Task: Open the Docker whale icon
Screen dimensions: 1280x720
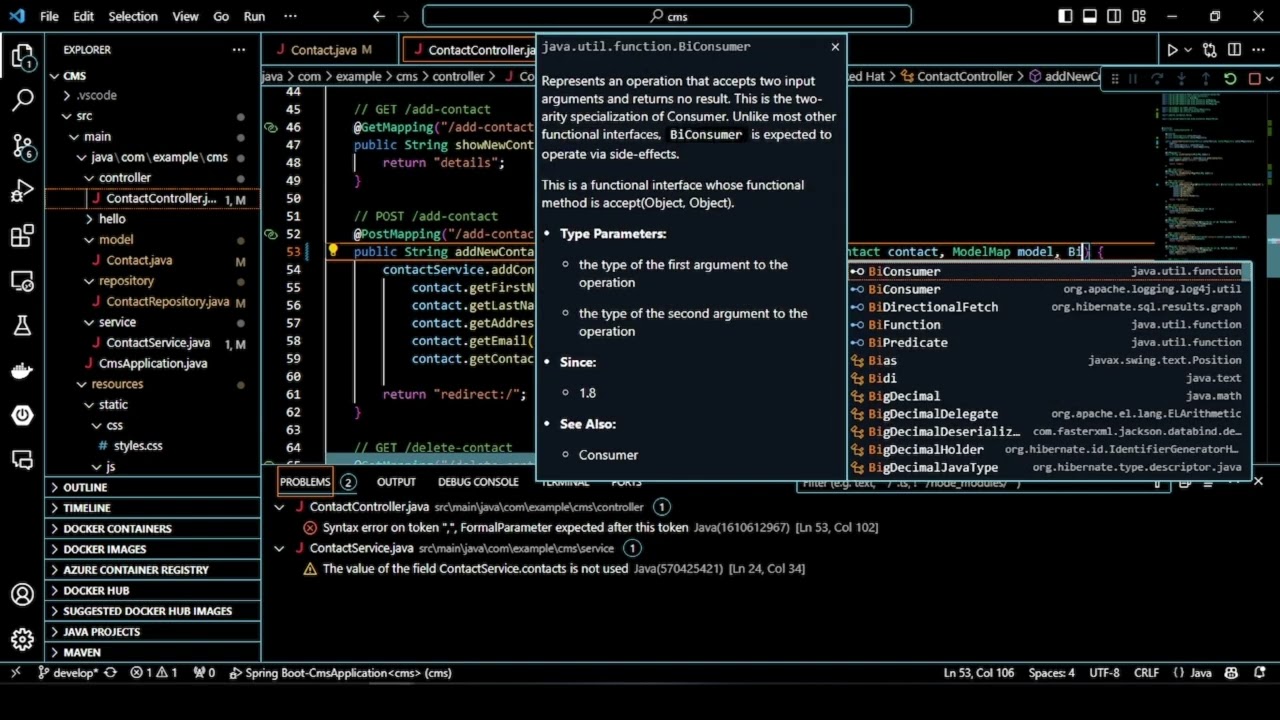Action: pyautogui.click(x=22, y=370)
